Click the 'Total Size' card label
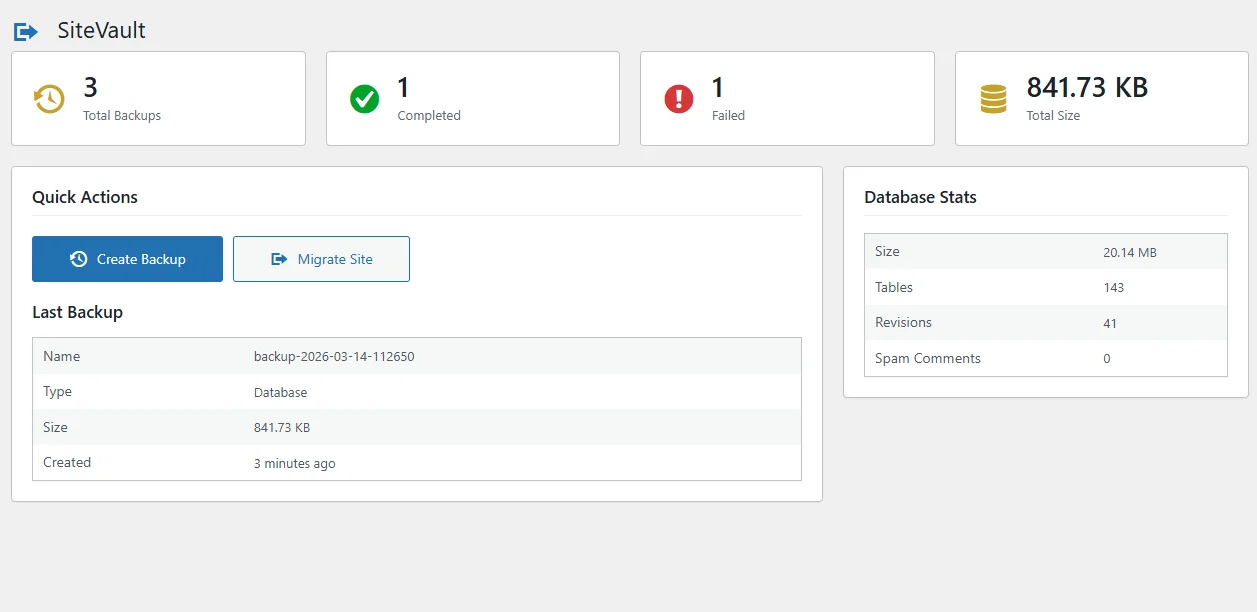 coord(1053,116)
